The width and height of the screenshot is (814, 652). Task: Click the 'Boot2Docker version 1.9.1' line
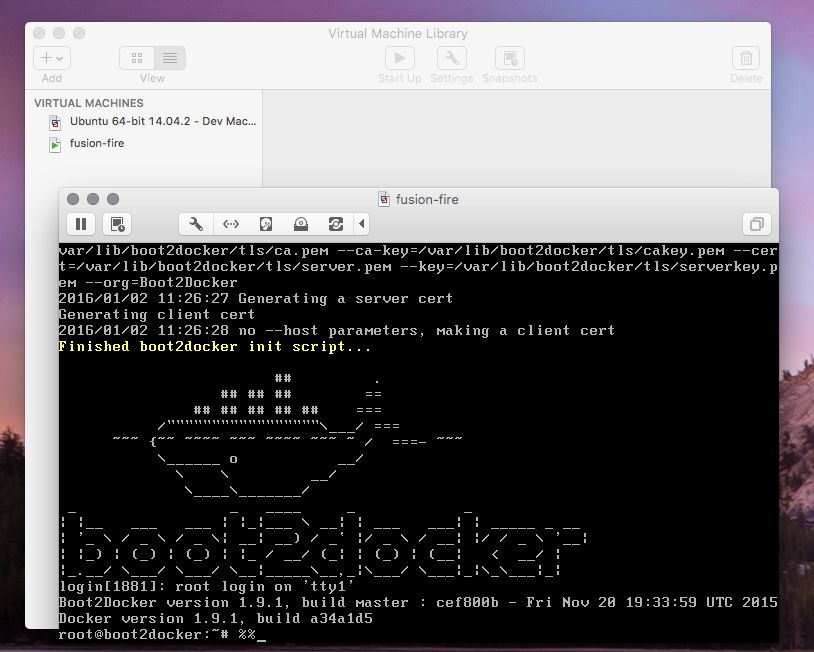pyautogui.click(x=418, y=602)
